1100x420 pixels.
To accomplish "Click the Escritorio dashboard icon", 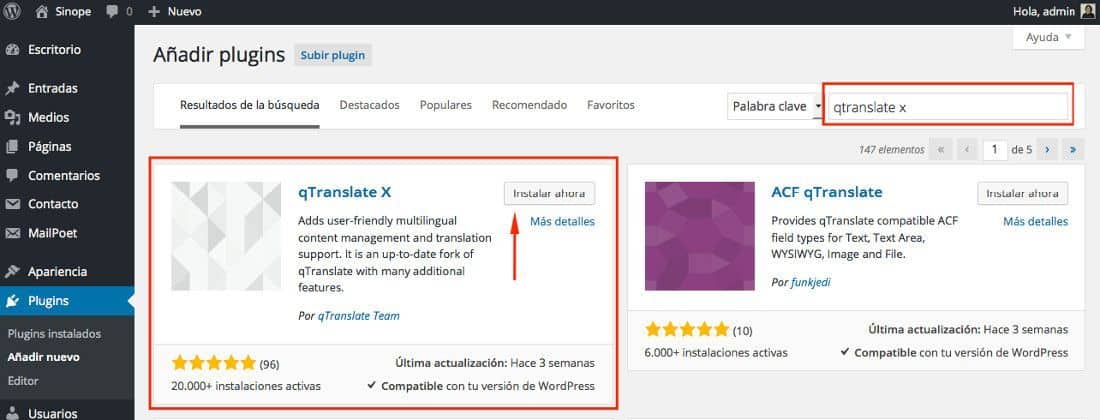I will (12, 50).
